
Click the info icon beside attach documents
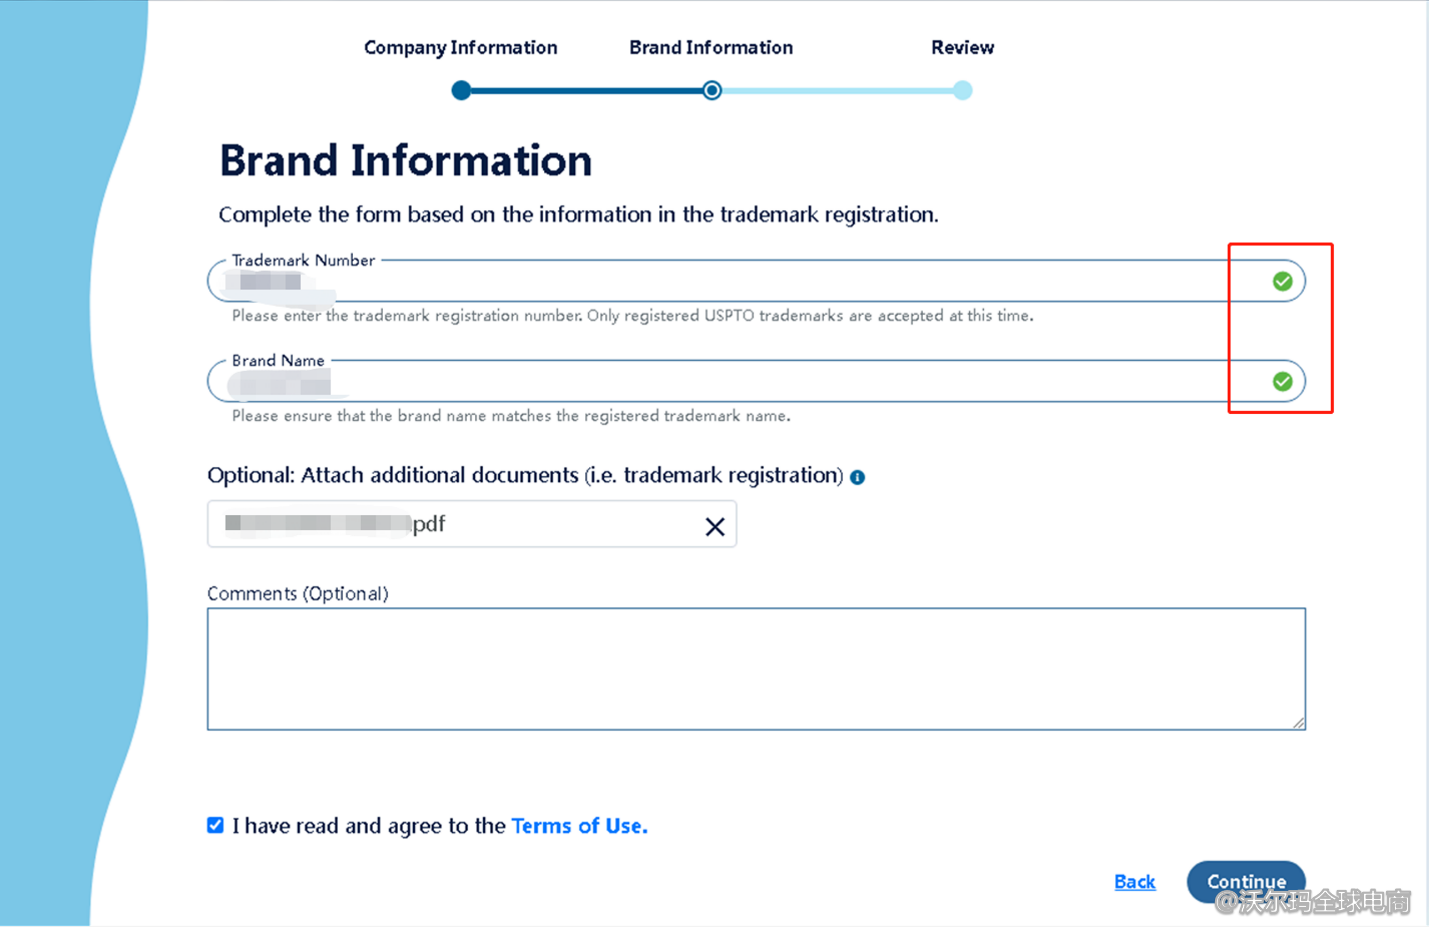pyautogui.click(x=857, y=478)
